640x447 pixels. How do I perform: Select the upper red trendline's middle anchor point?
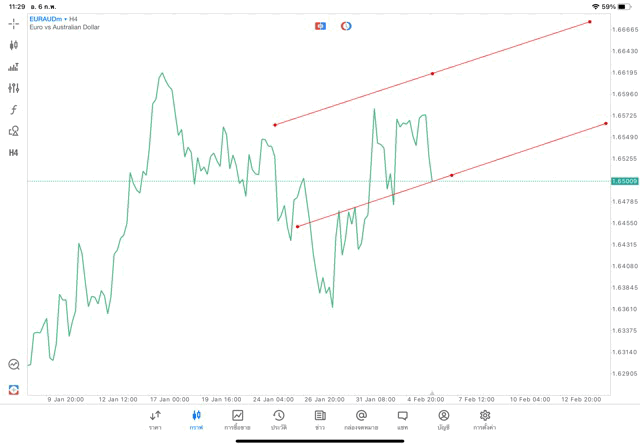coord(432,73)
